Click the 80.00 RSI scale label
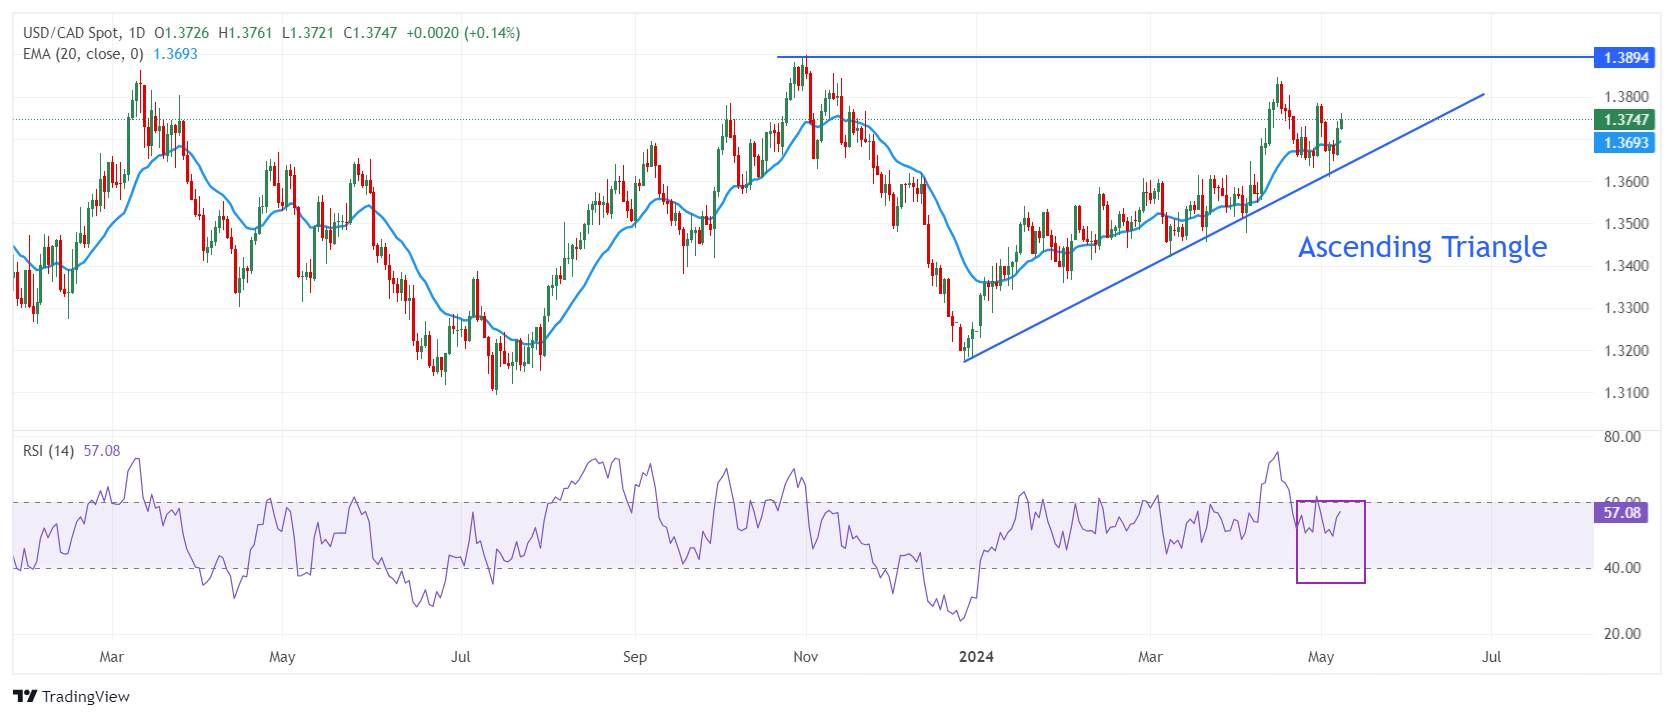This screenshot has width=1674, height=718. (1622, 437)
